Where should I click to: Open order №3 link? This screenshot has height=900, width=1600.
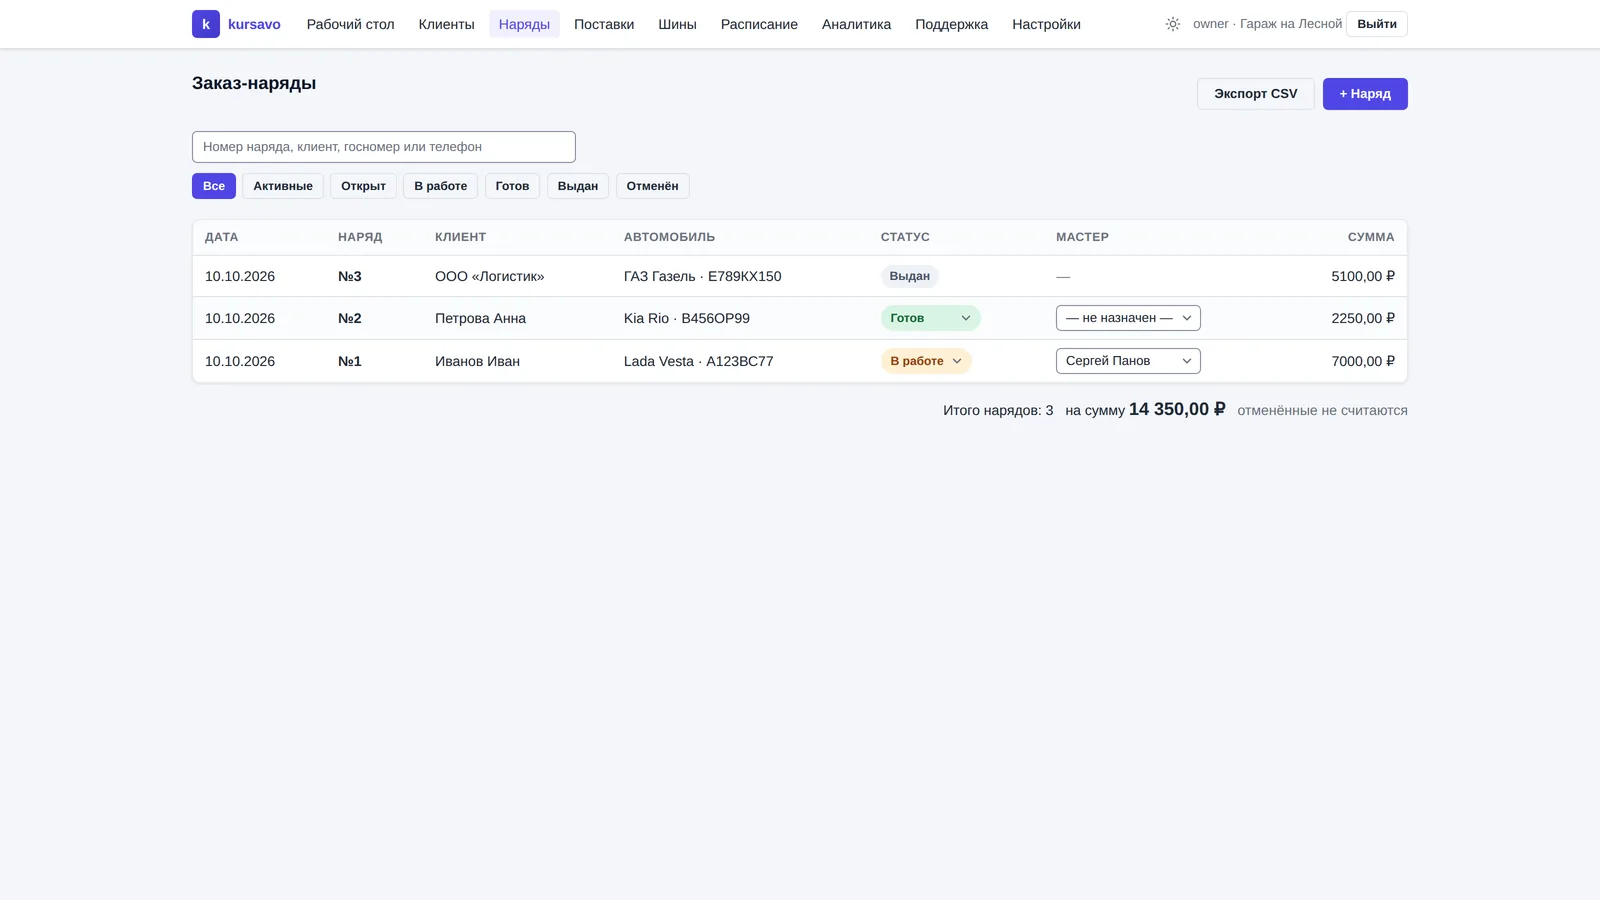[x=349, y=277]
